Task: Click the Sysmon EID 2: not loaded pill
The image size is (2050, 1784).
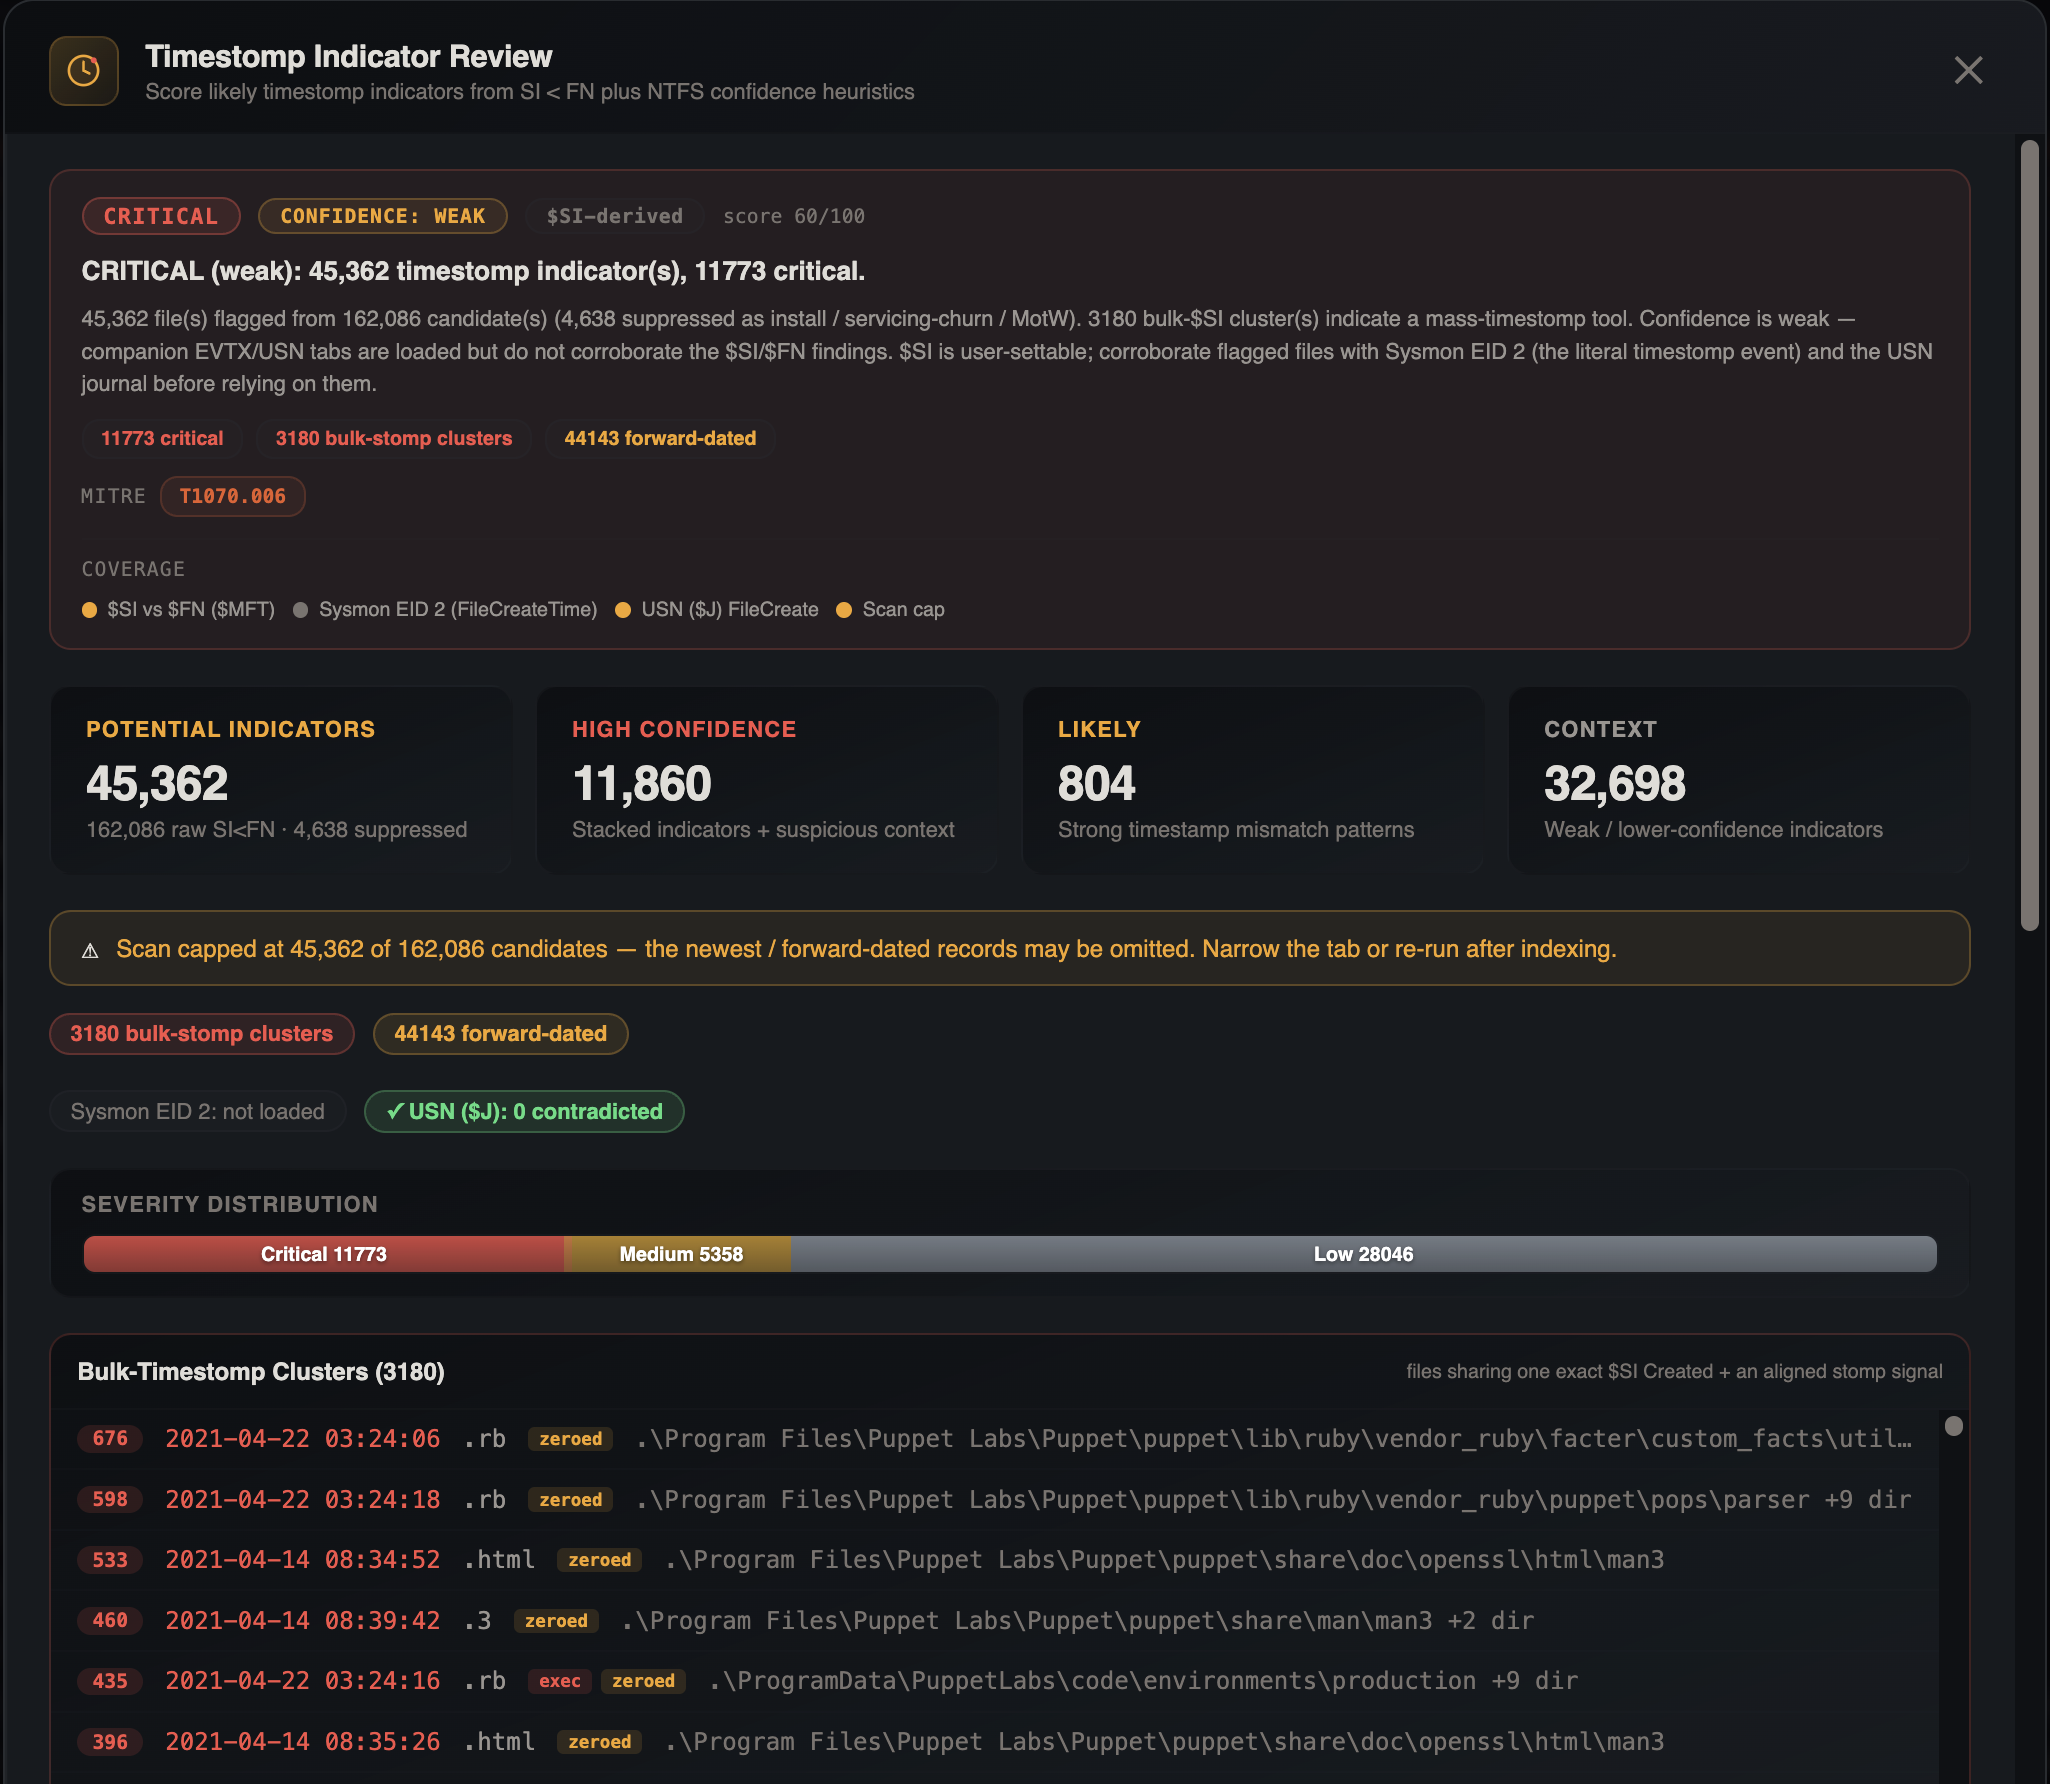Action: (198, 1112)
